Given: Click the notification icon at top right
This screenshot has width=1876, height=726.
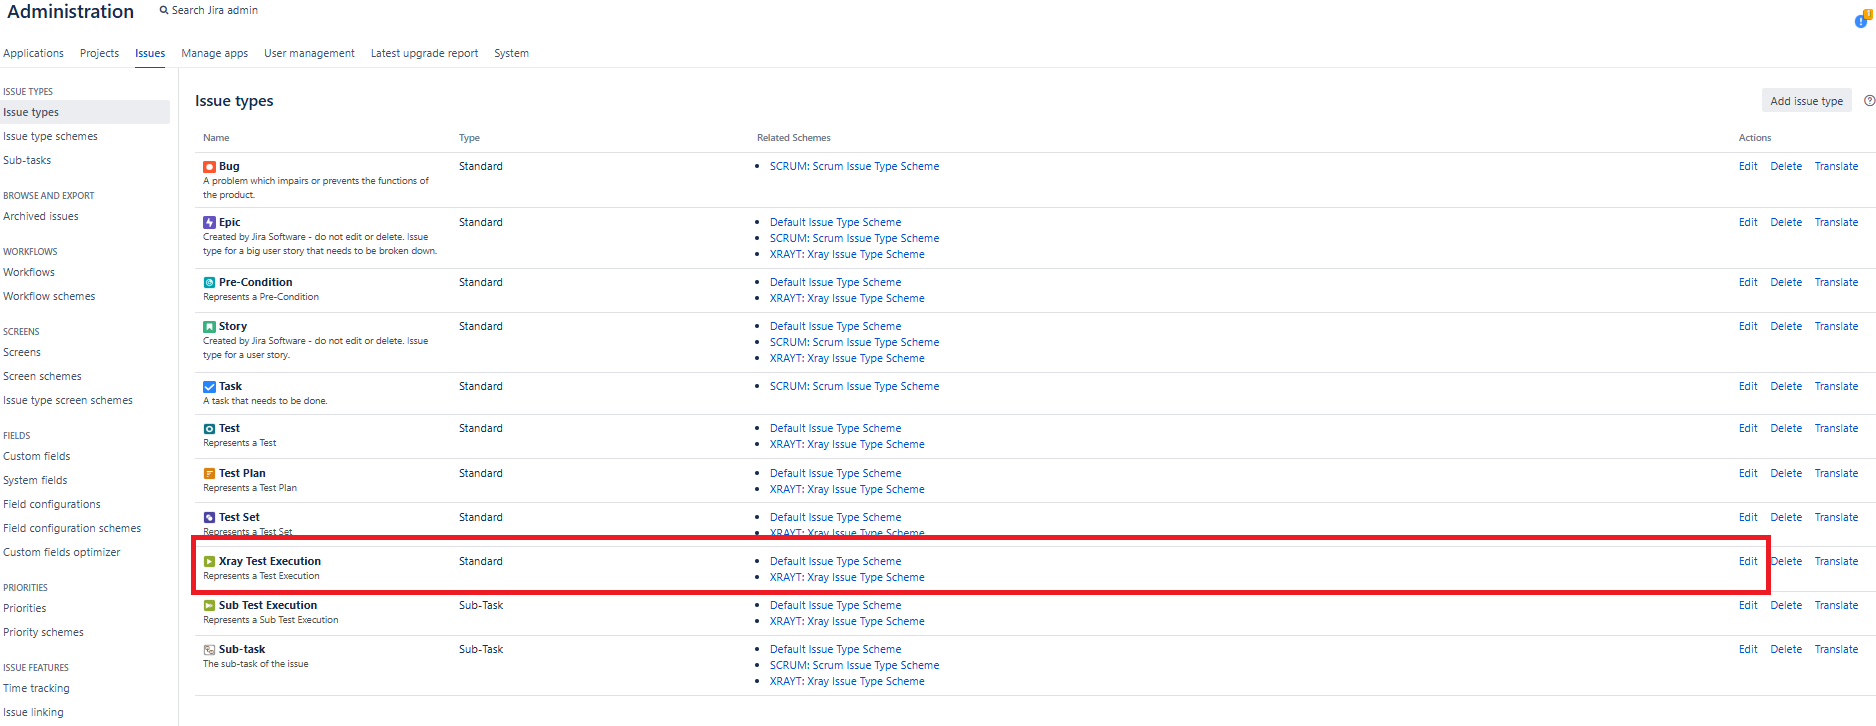Looking at the screenshot, I should click(x=1861, y=20).
